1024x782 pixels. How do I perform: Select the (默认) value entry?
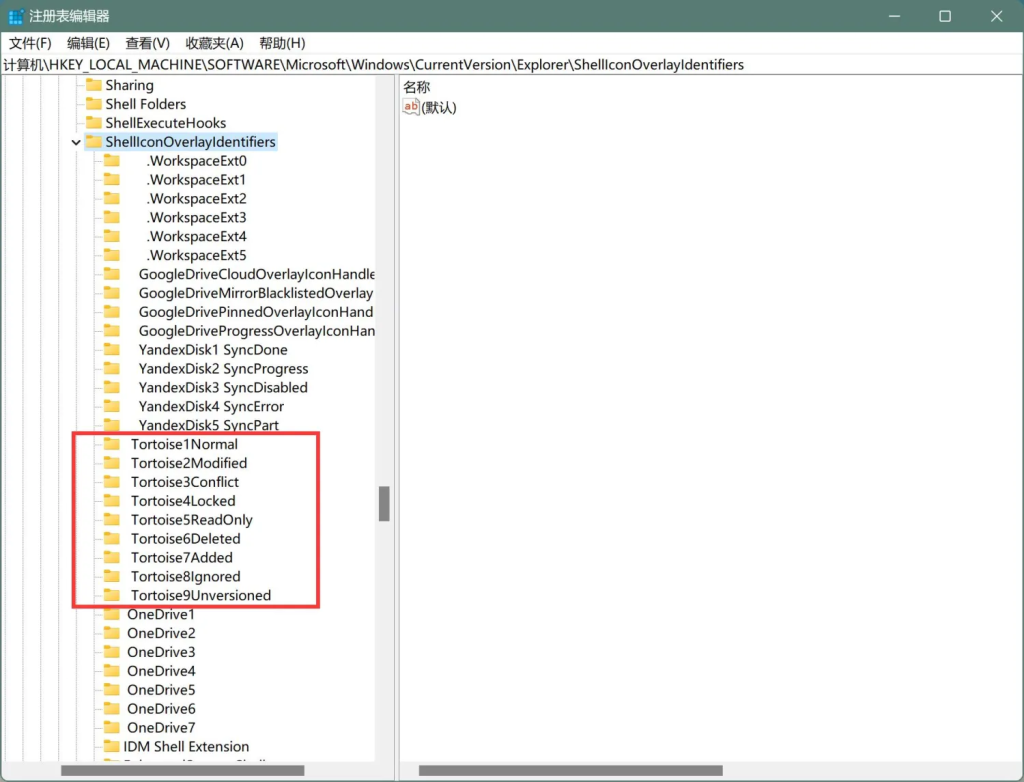pyautogui.click(x=439, y=107)
